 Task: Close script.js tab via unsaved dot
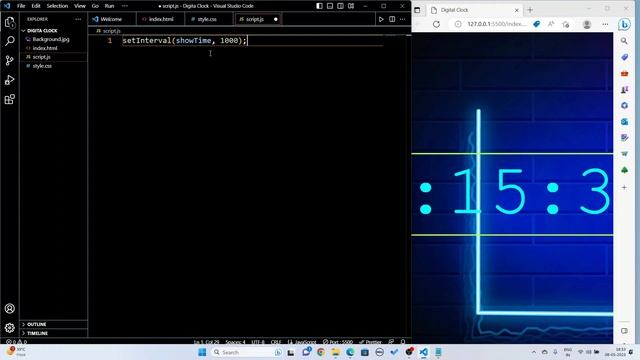tap(276, 19)
